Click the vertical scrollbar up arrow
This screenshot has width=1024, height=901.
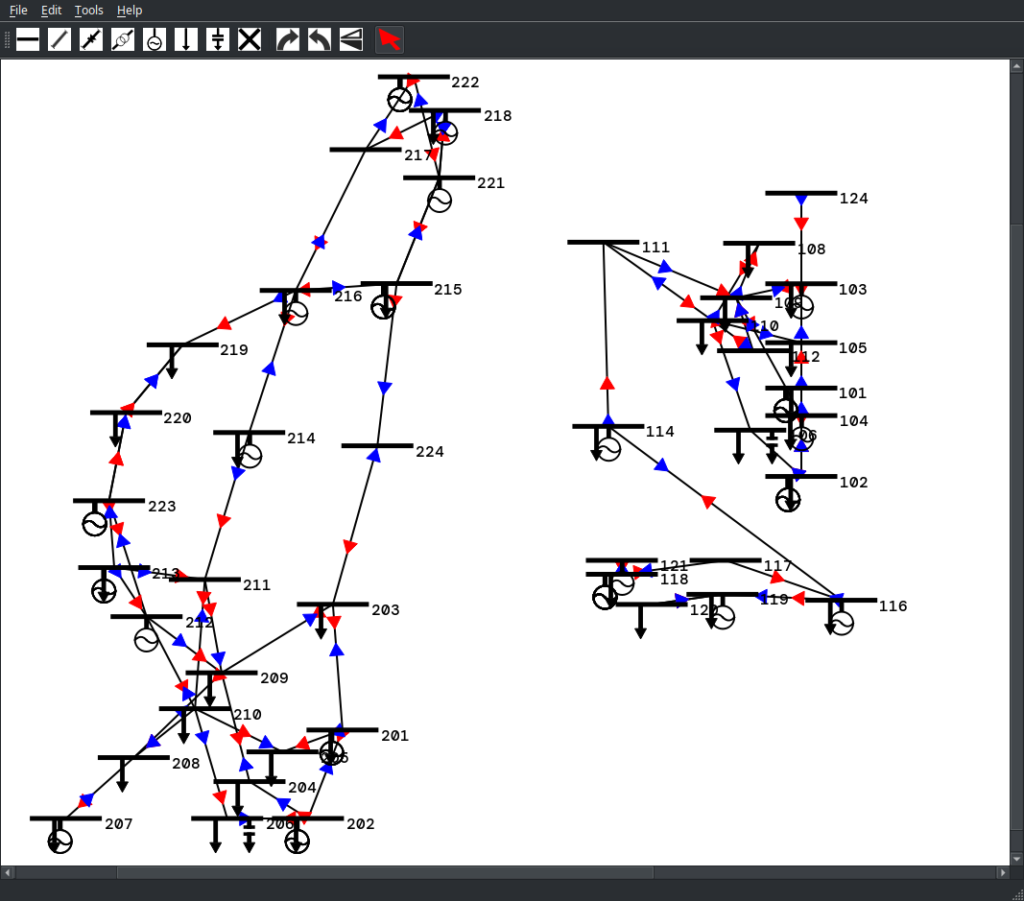[x=1017, y=66]
